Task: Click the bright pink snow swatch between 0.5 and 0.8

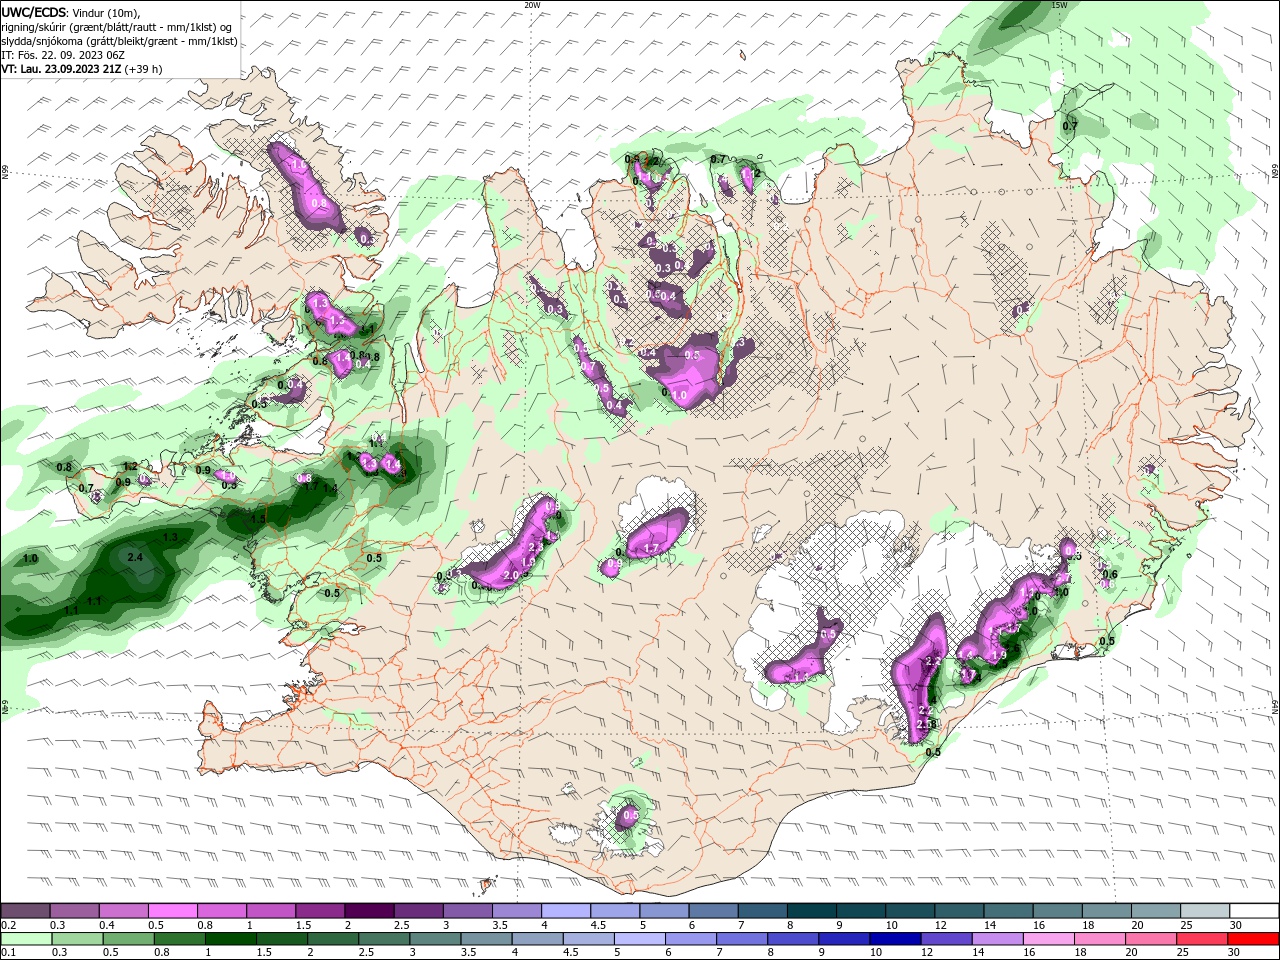Action: tap(172, 910)
